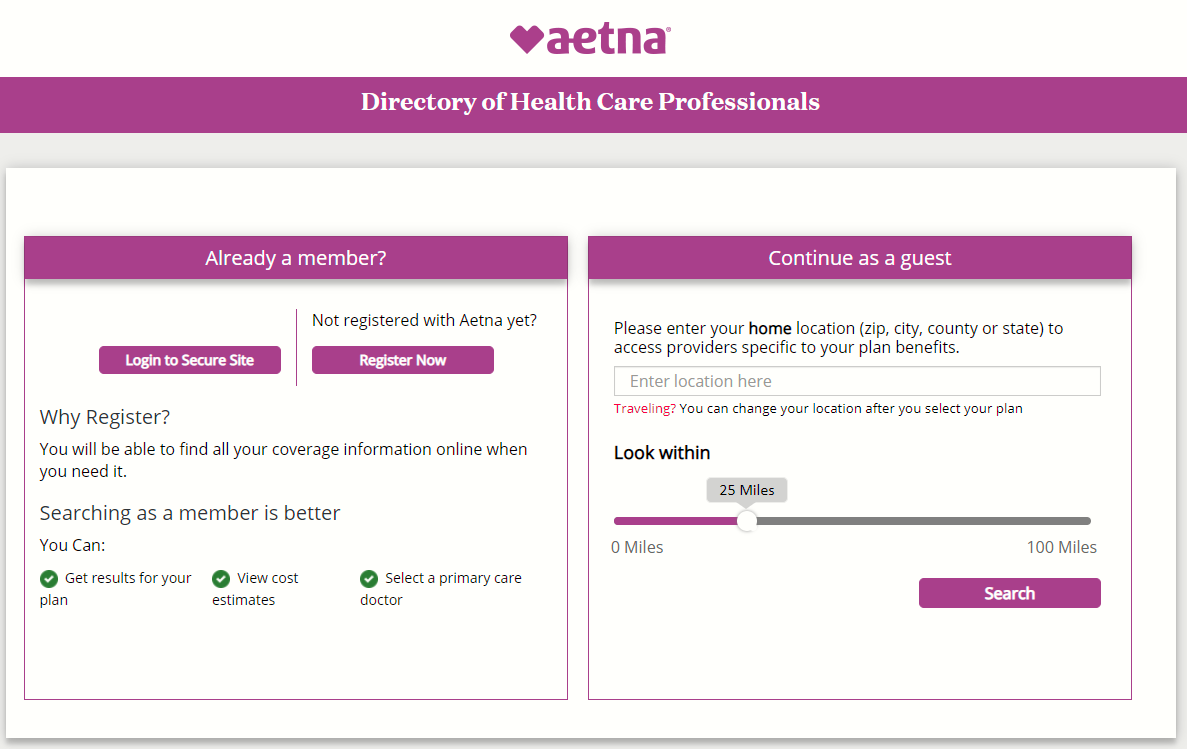Click the 0 Miles label
1187x749 pixels.
click(637, 547)
